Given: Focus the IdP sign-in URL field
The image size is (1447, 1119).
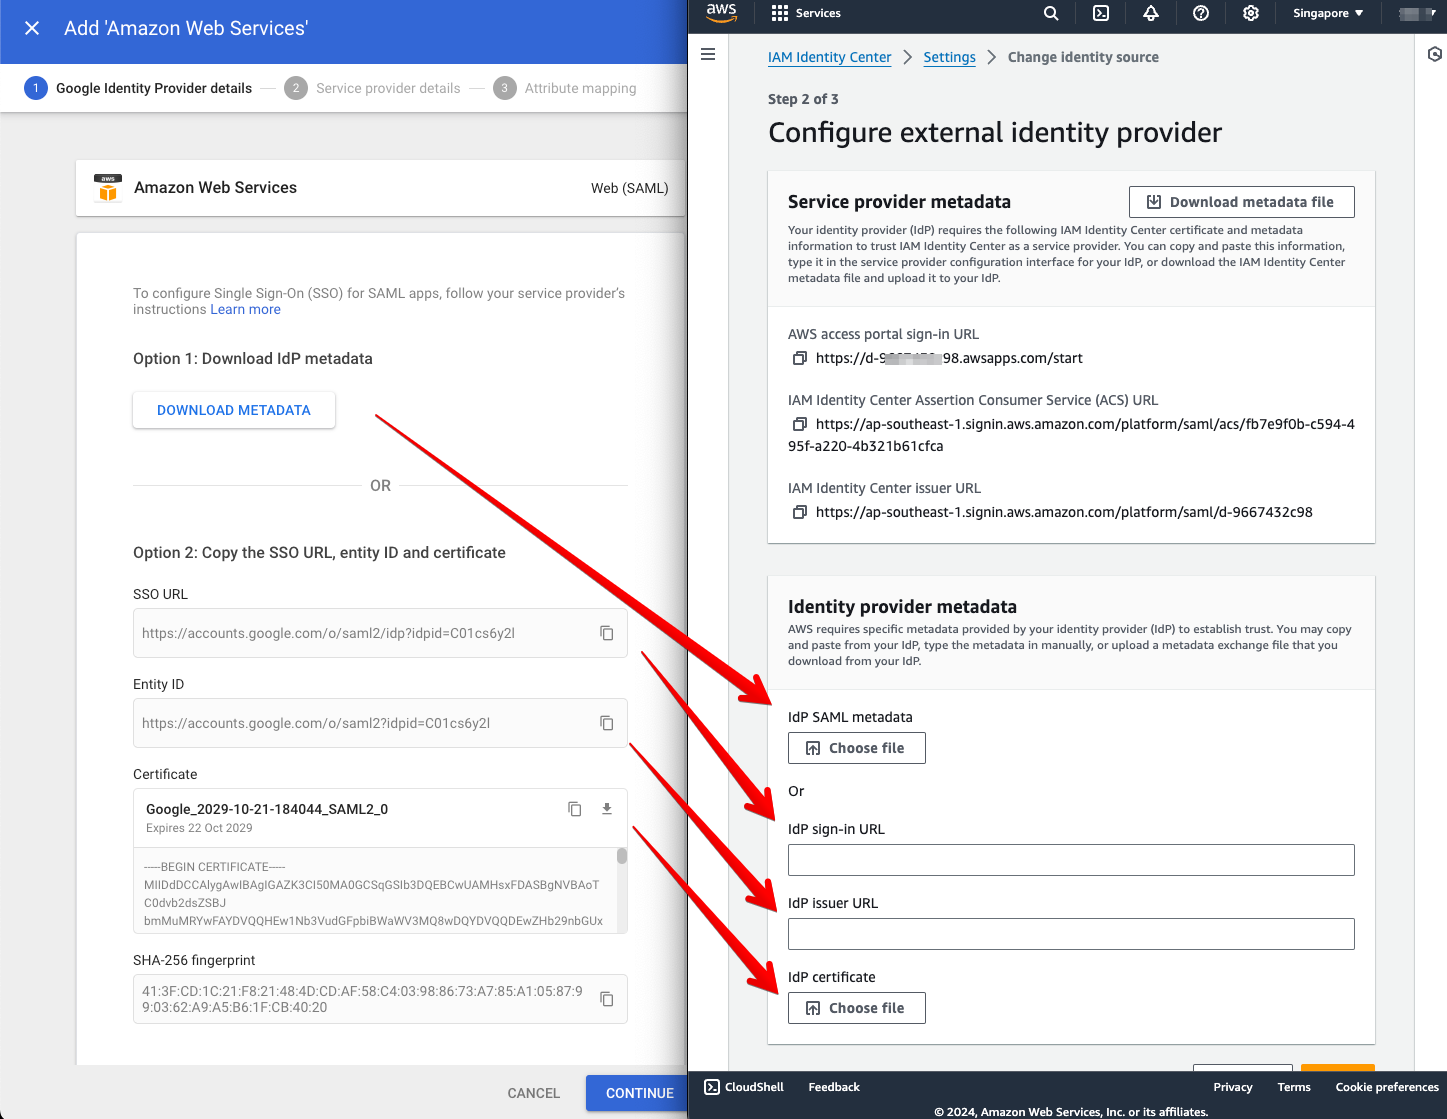Looking at the screenshot, I should pyautogui.click(x=1071, y=860).
